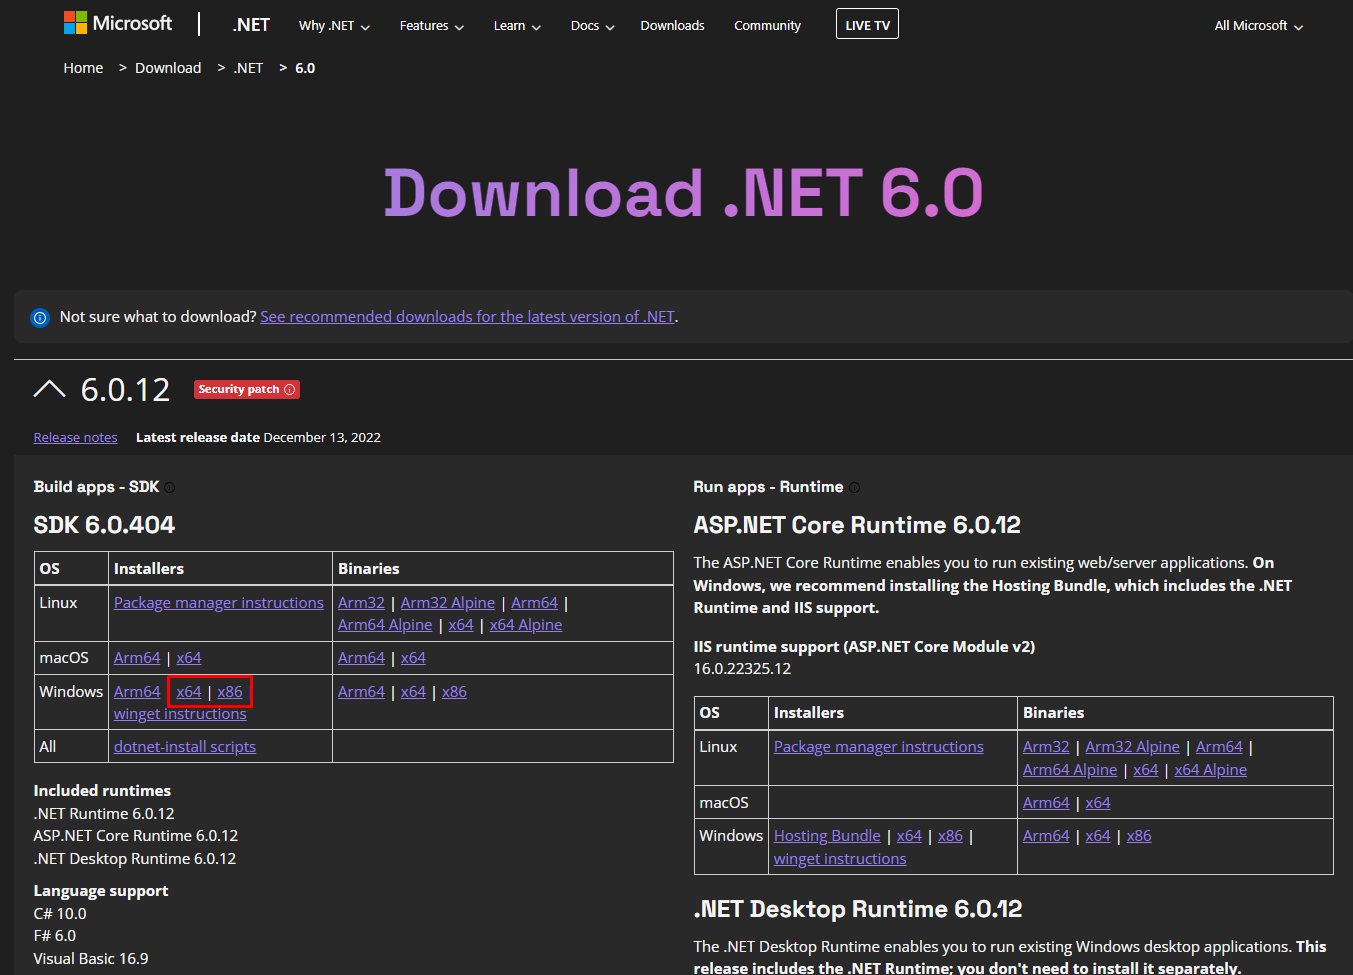Download ASP.NET Core Runtime Linux Arm32 binary
The height and width of the screenshot is (975, 1353).
1046,747
